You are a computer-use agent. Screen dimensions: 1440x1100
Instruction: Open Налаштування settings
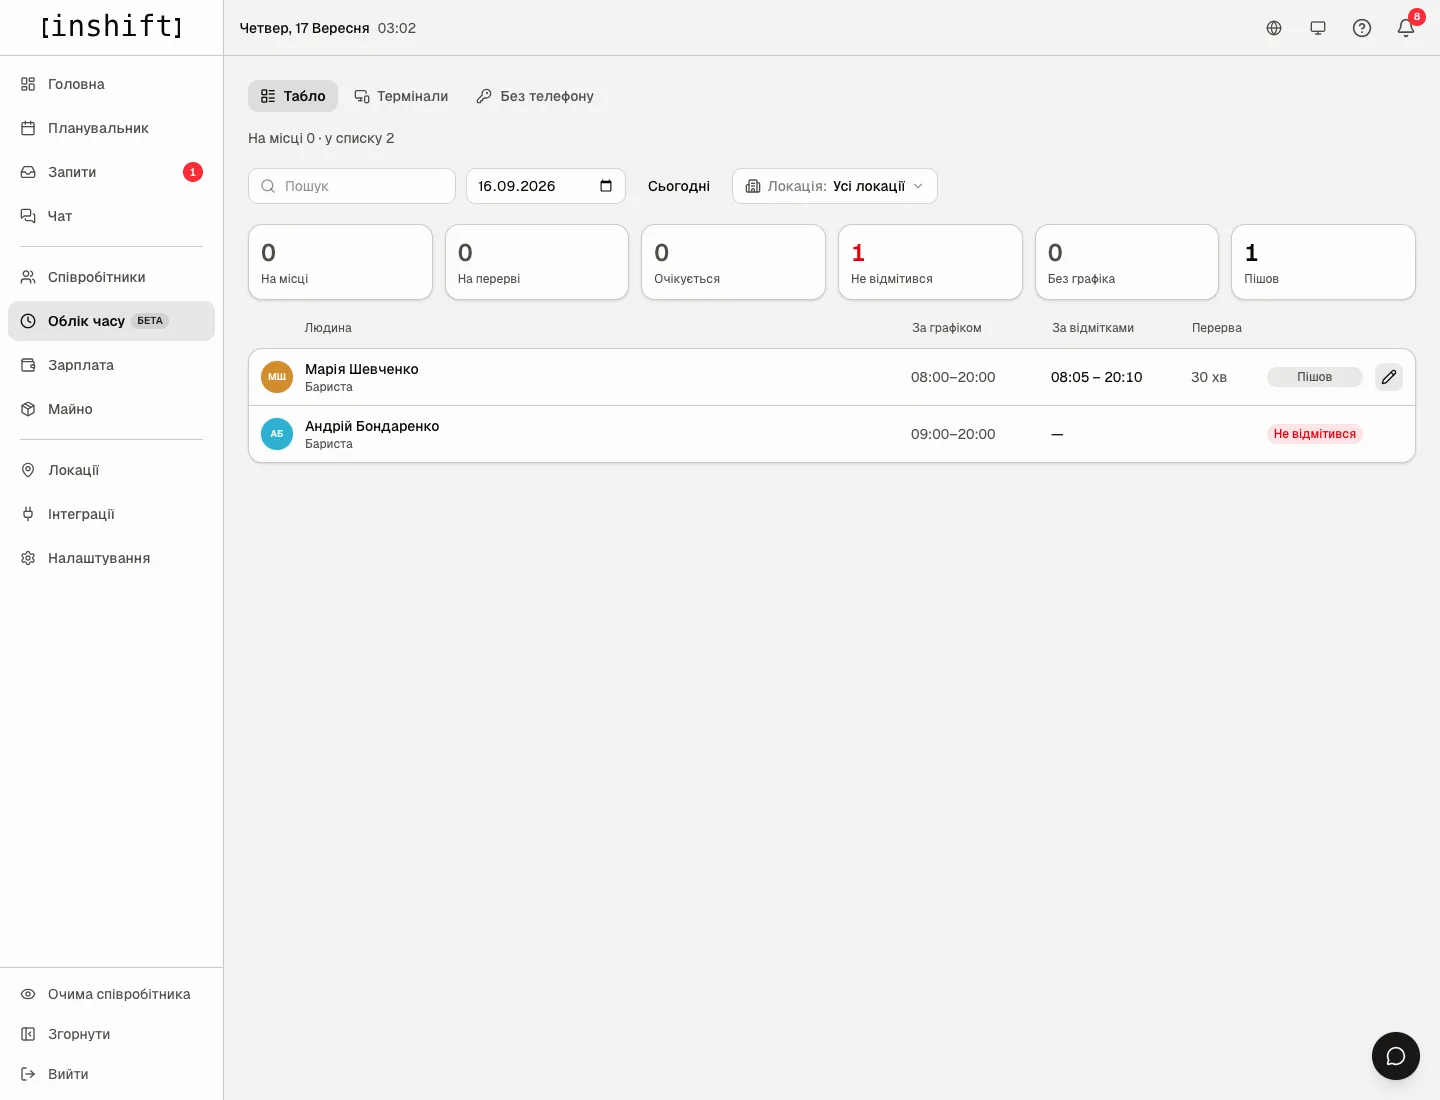click(x=111, y=558)
